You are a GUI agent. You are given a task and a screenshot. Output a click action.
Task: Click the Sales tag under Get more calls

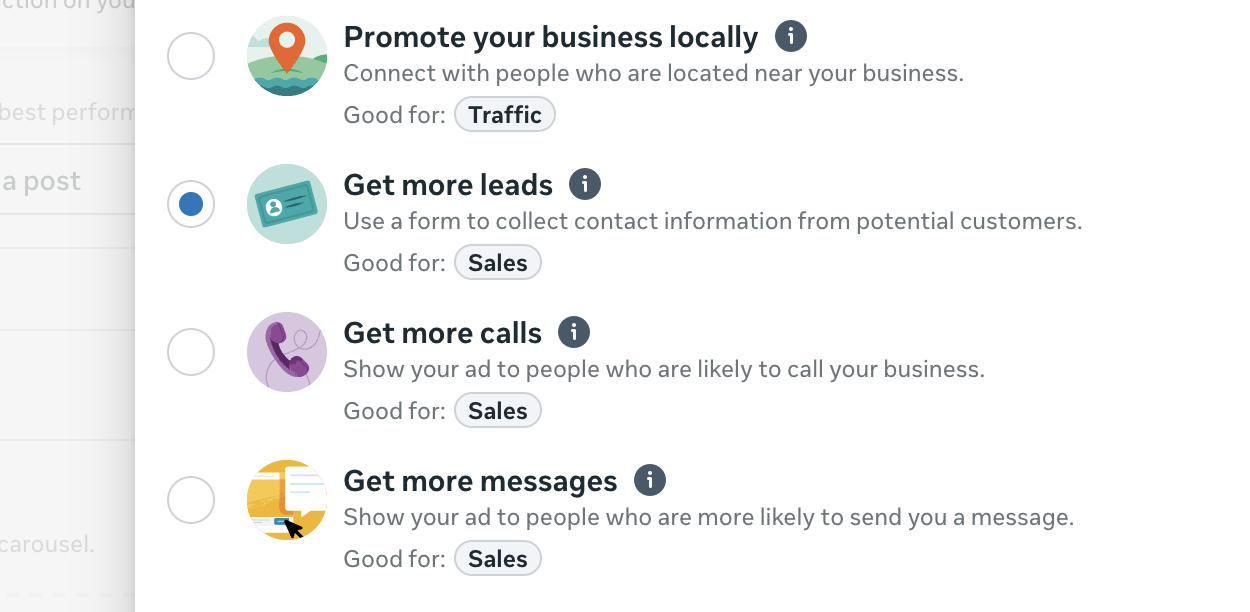coord(498,411)
